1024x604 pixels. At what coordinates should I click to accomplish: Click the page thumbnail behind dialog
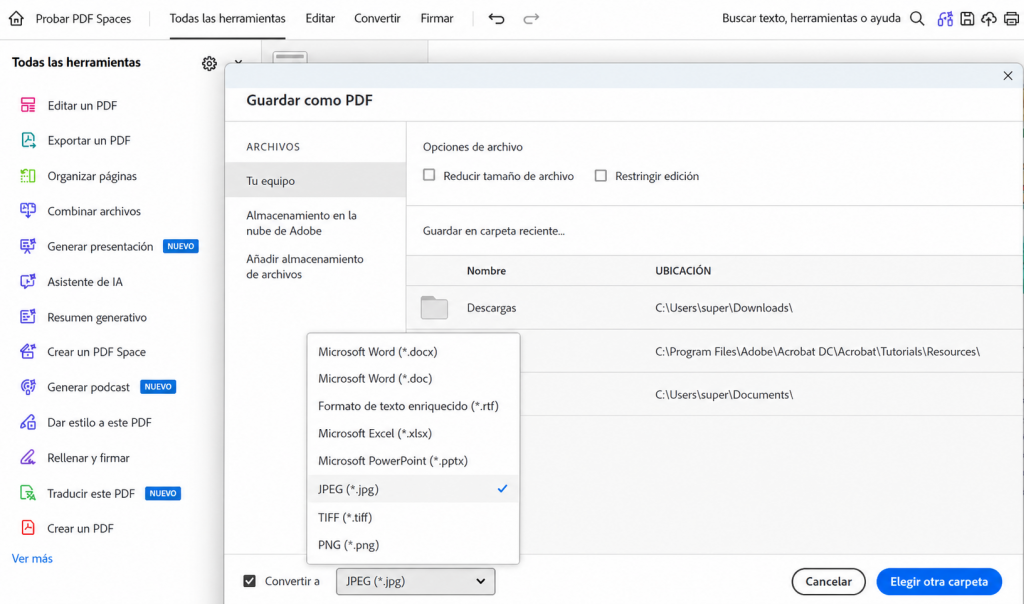click(x=290, y=57)
